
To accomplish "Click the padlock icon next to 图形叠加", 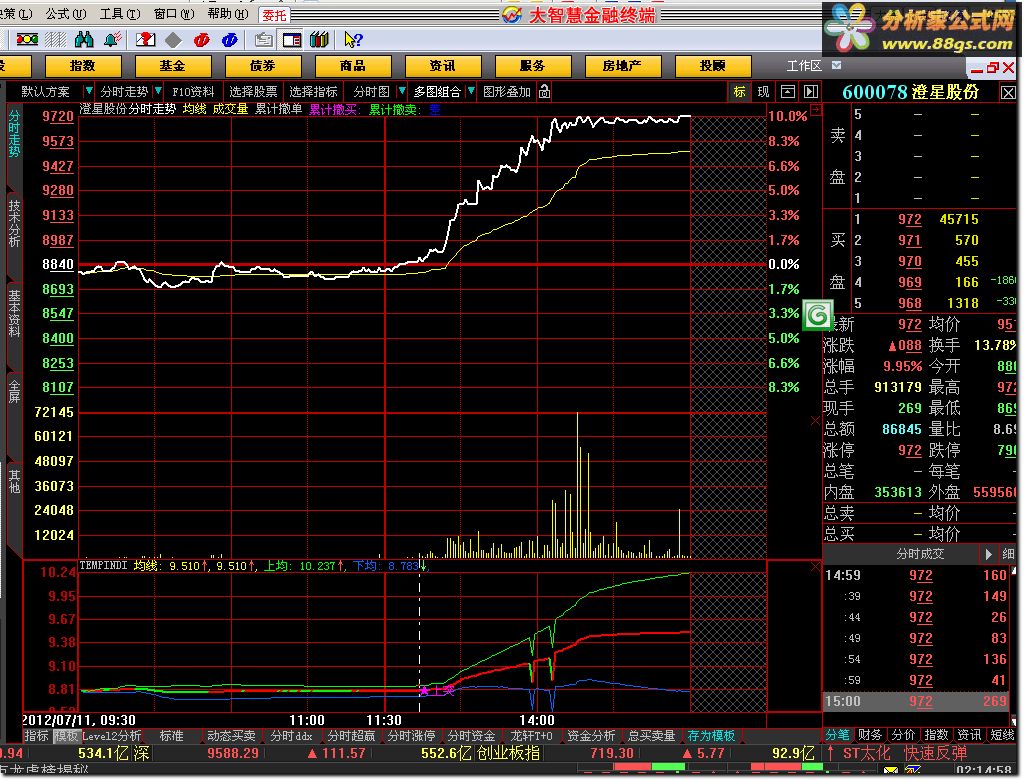I will click(545, 91).
